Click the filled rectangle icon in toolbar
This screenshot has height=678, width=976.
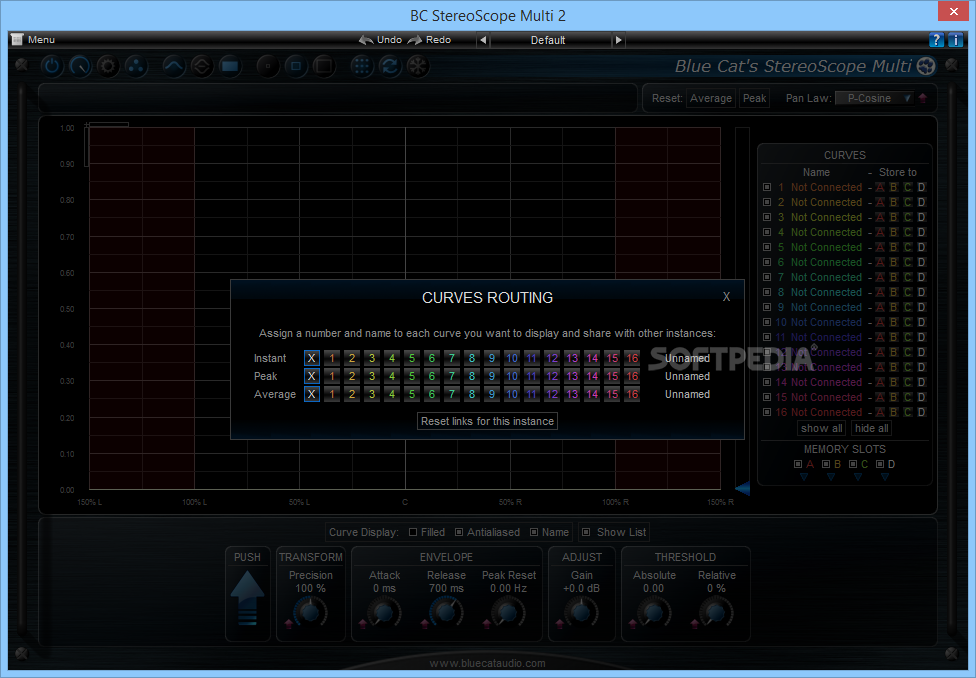pyautogui.click(x=230, y=66)
